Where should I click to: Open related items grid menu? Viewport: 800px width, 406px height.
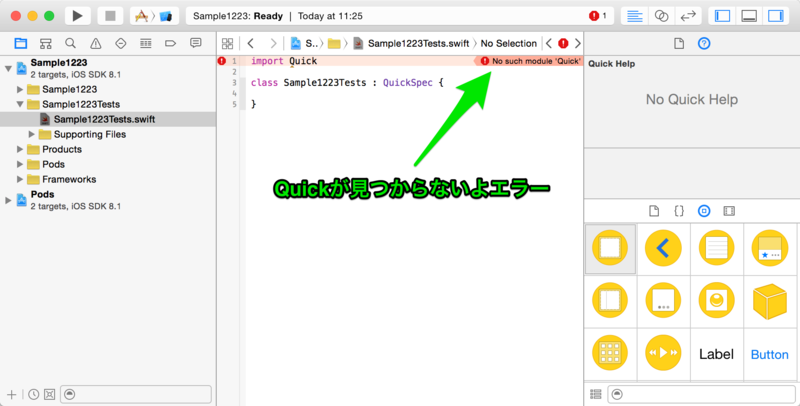[228, 43]
